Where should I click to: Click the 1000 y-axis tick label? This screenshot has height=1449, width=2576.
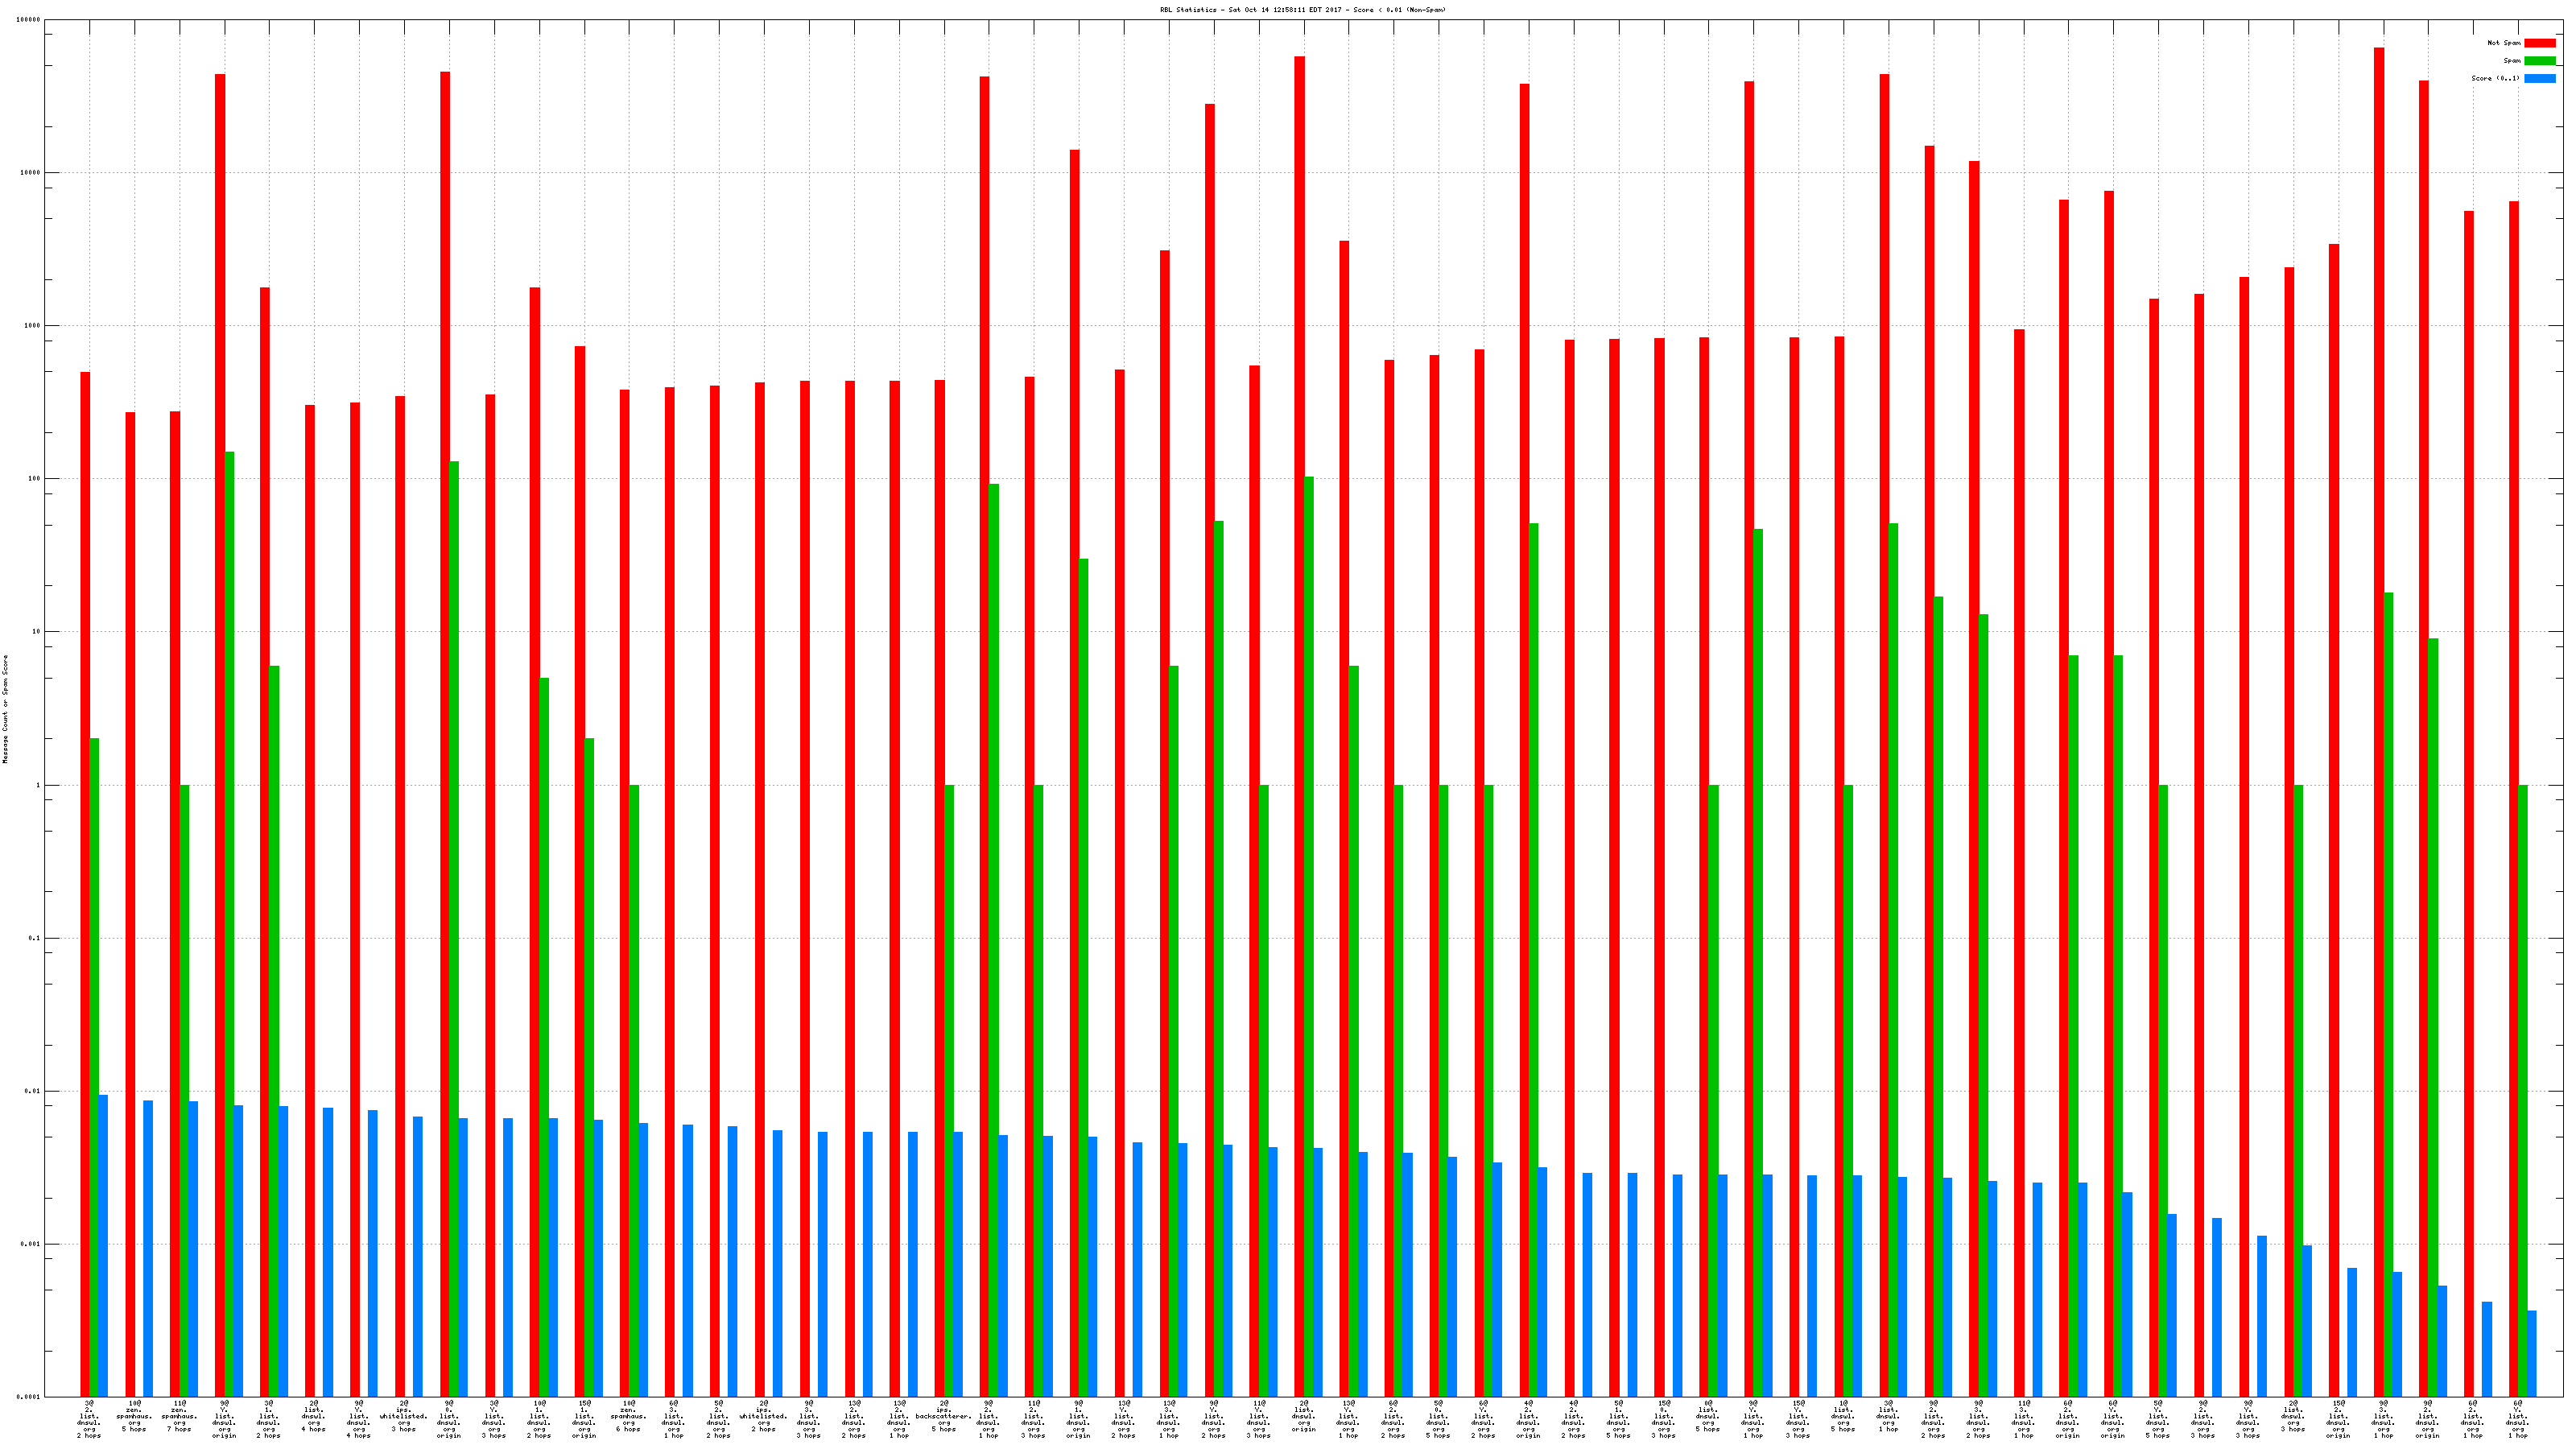click(x=31, y=326)
